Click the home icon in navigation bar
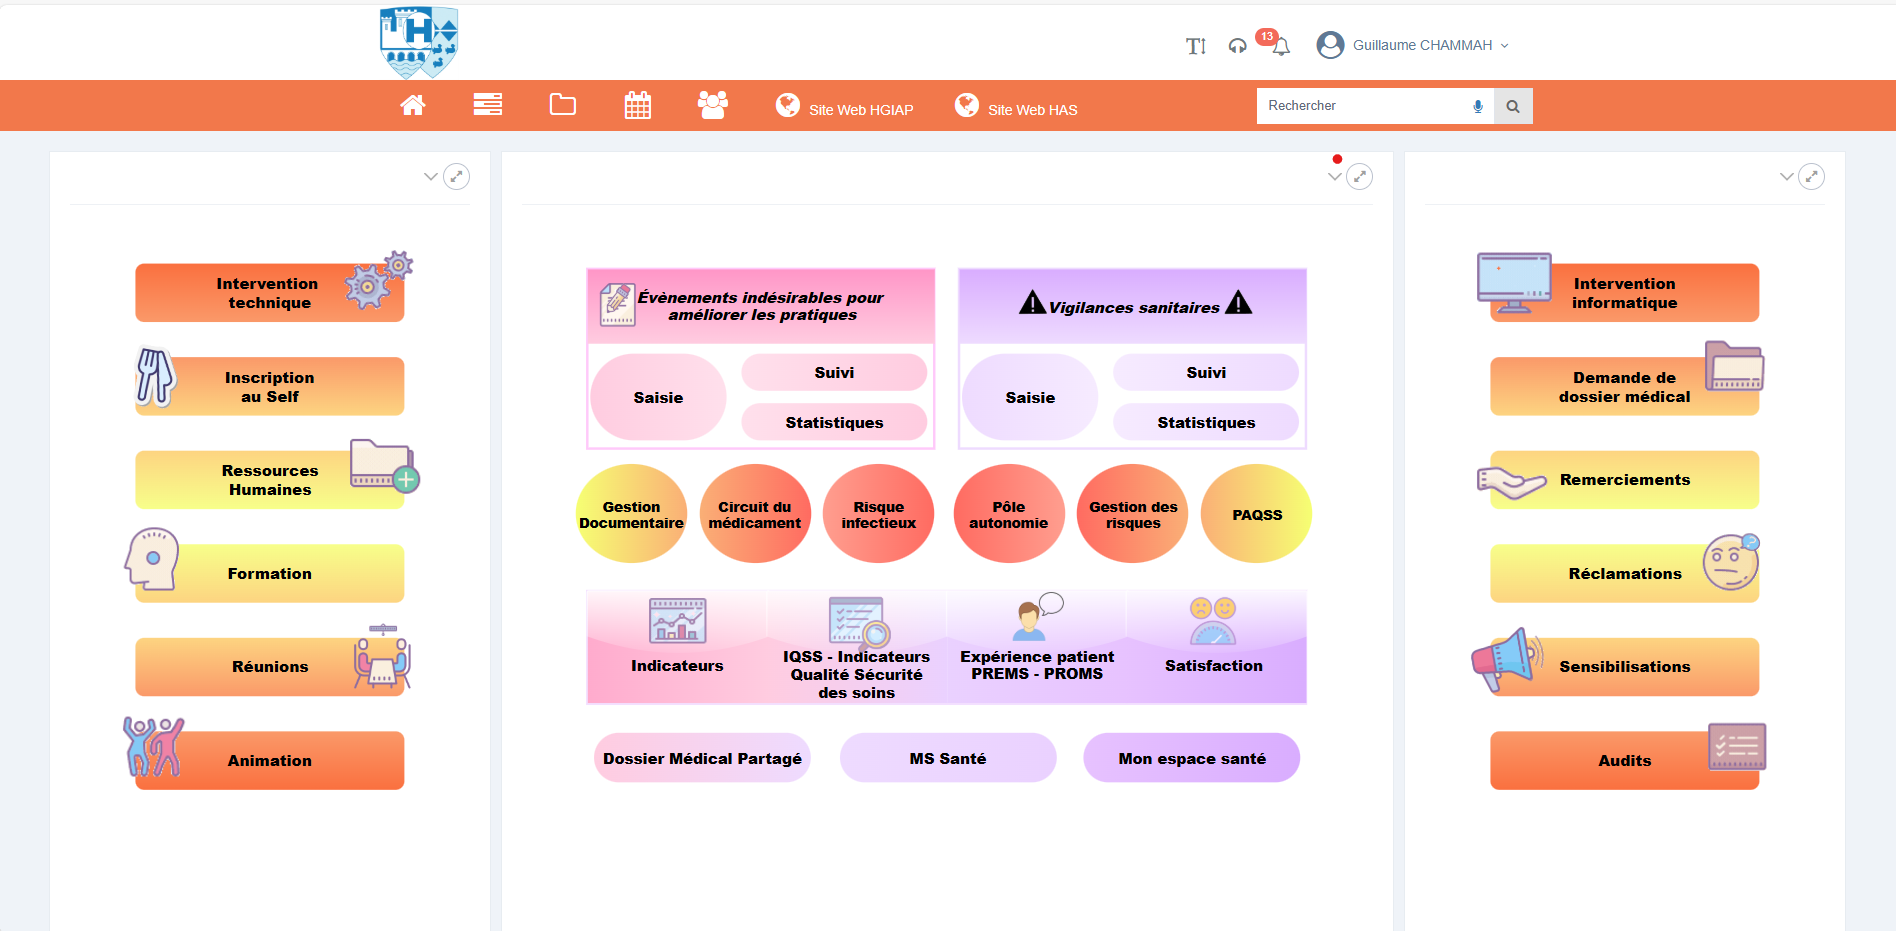Viewport: 1896px width, 931px height. click(413, 105)
